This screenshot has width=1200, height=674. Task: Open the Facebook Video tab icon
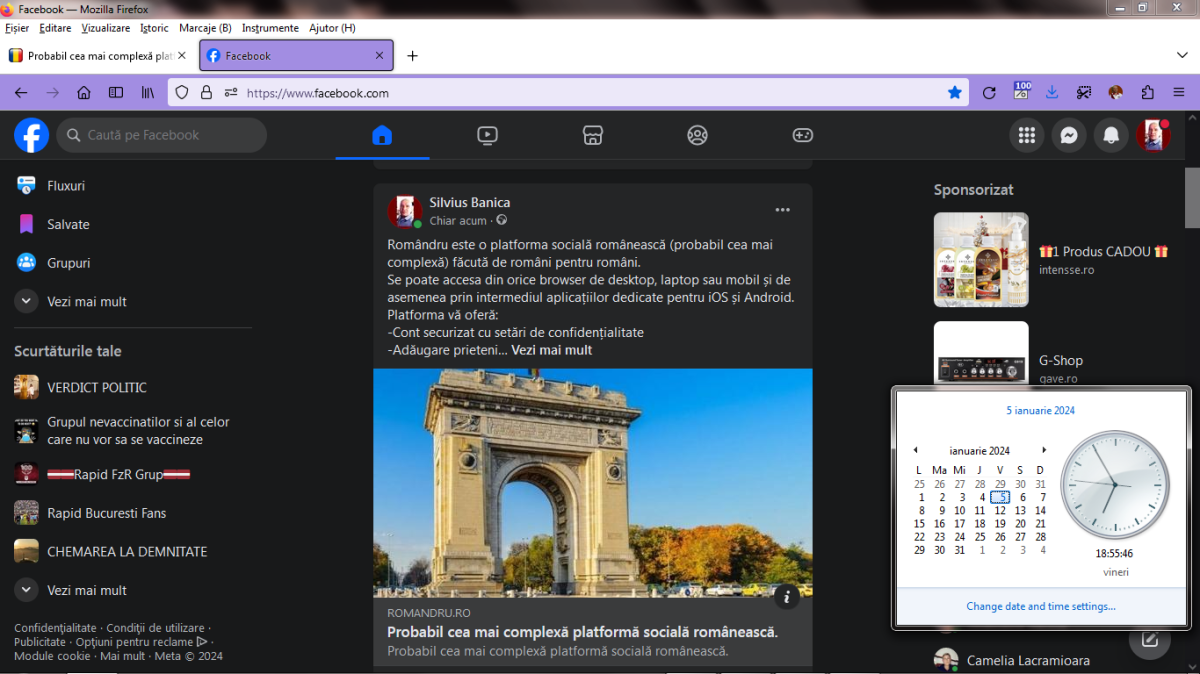(487, 135)
